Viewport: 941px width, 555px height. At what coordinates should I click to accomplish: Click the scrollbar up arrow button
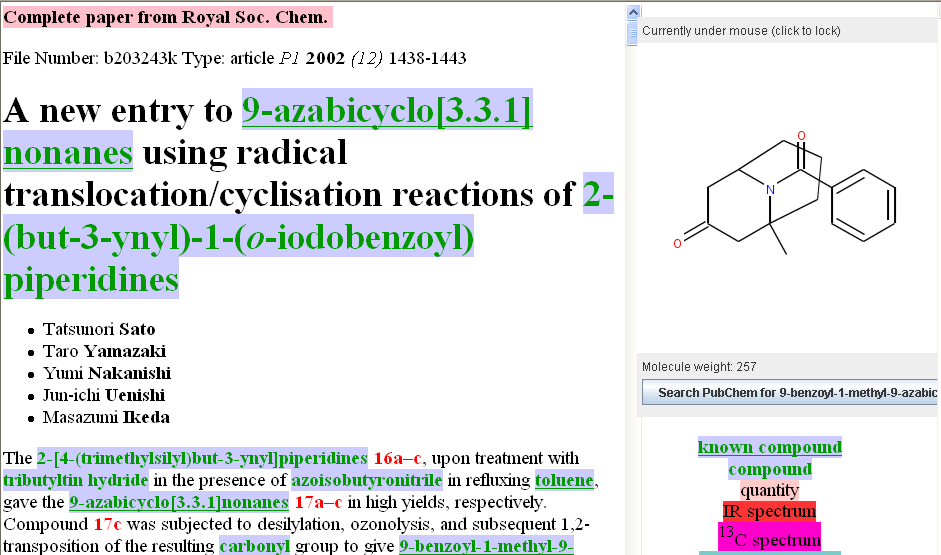(633, 12)
